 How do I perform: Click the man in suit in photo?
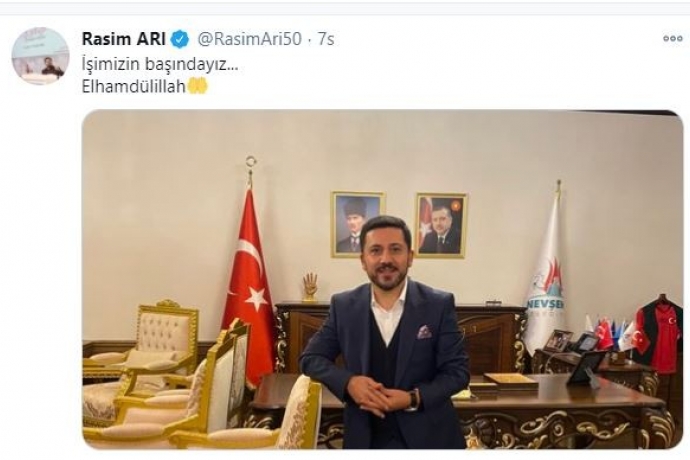[387, 335]
